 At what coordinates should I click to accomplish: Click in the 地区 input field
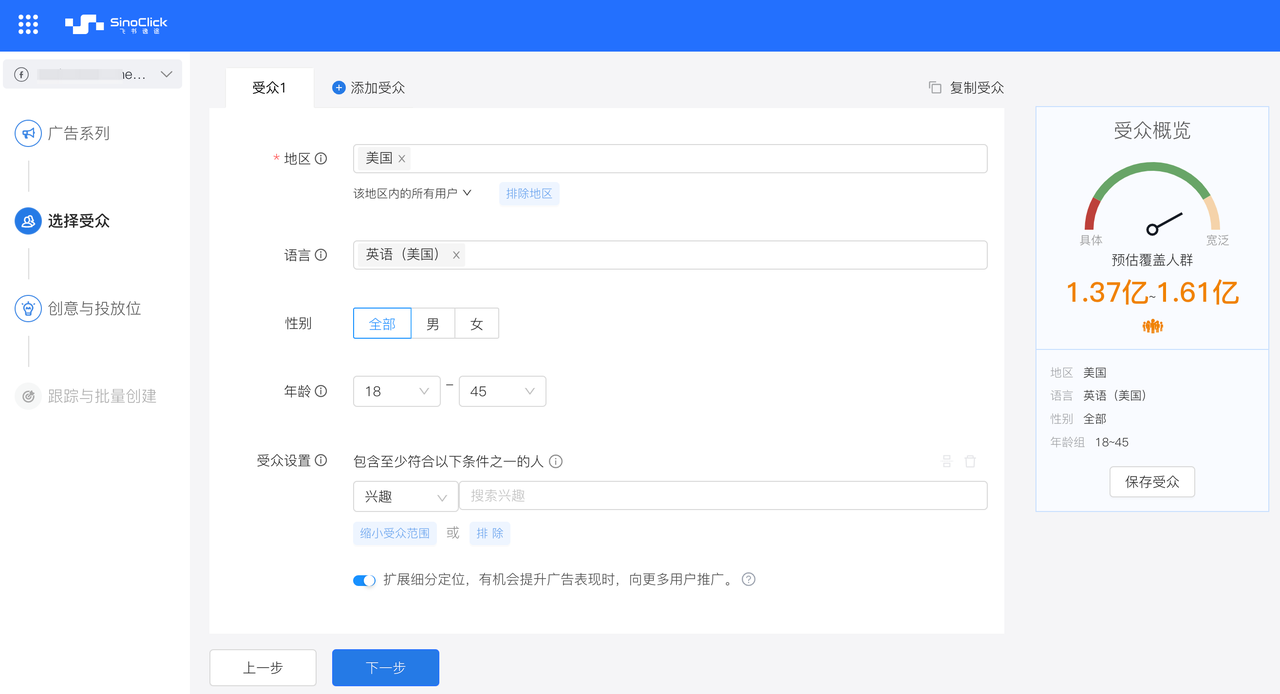click(670, 158)
